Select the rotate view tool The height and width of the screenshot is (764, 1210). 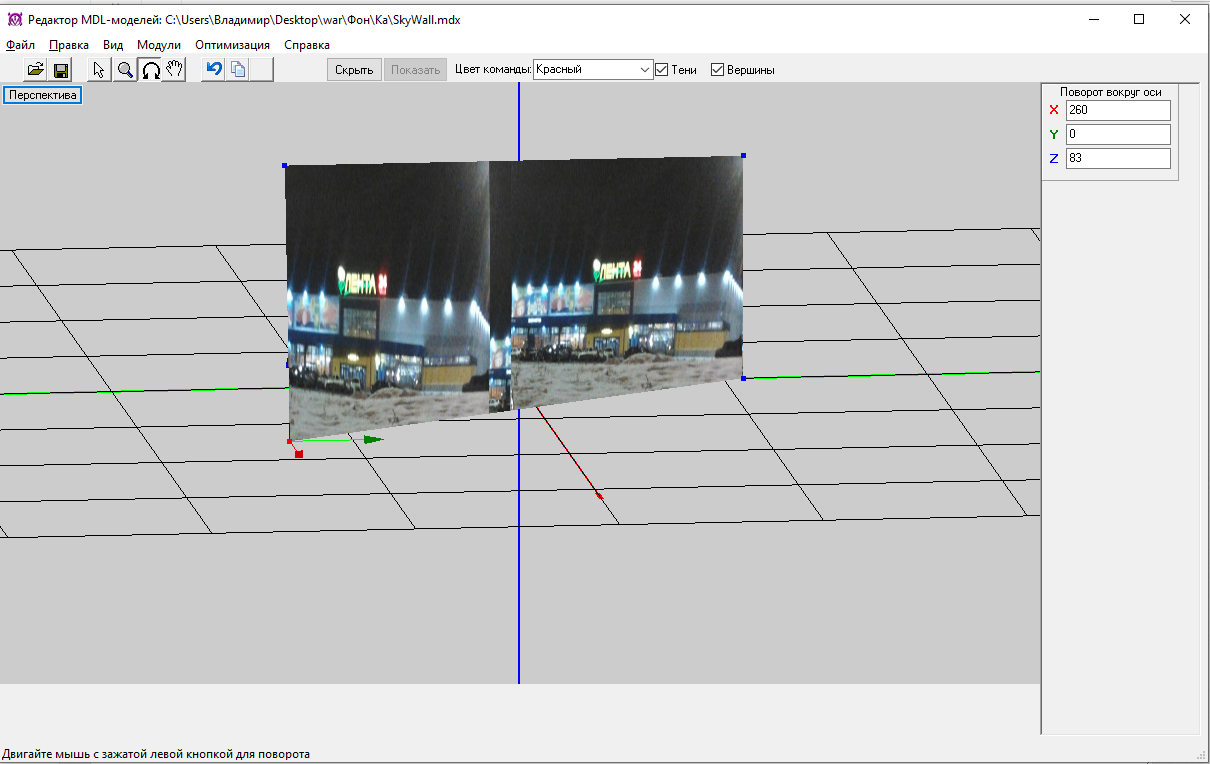point(150,70)
